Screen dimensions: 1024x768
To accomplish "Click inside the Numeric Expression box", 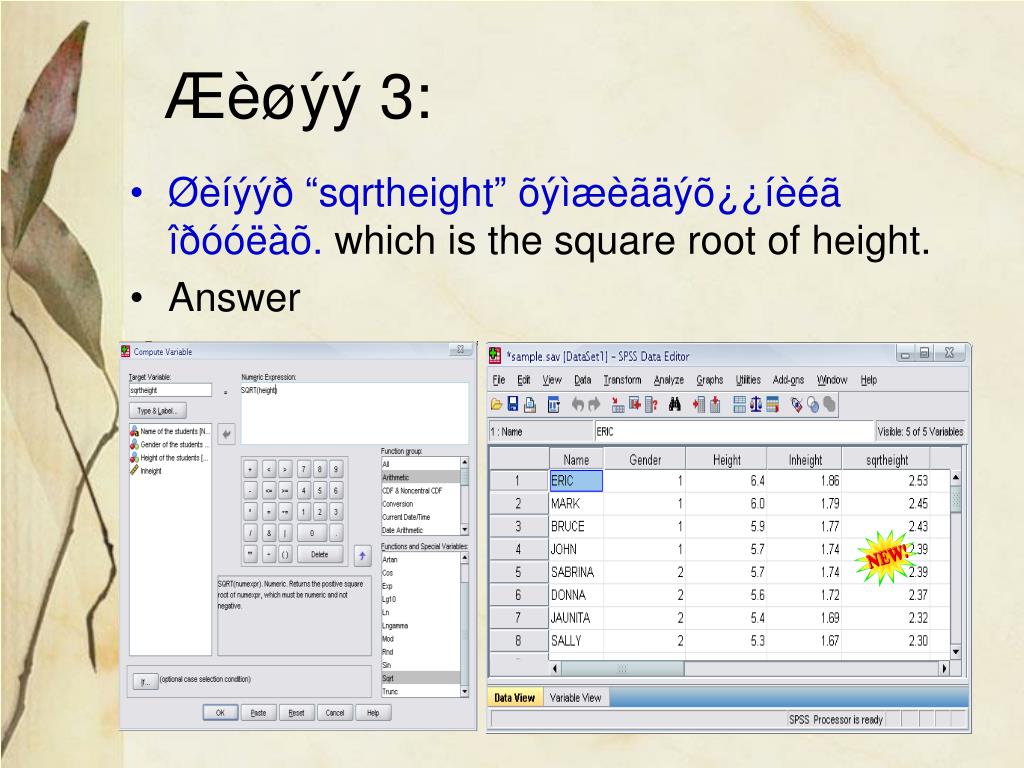I will (355, 413).
